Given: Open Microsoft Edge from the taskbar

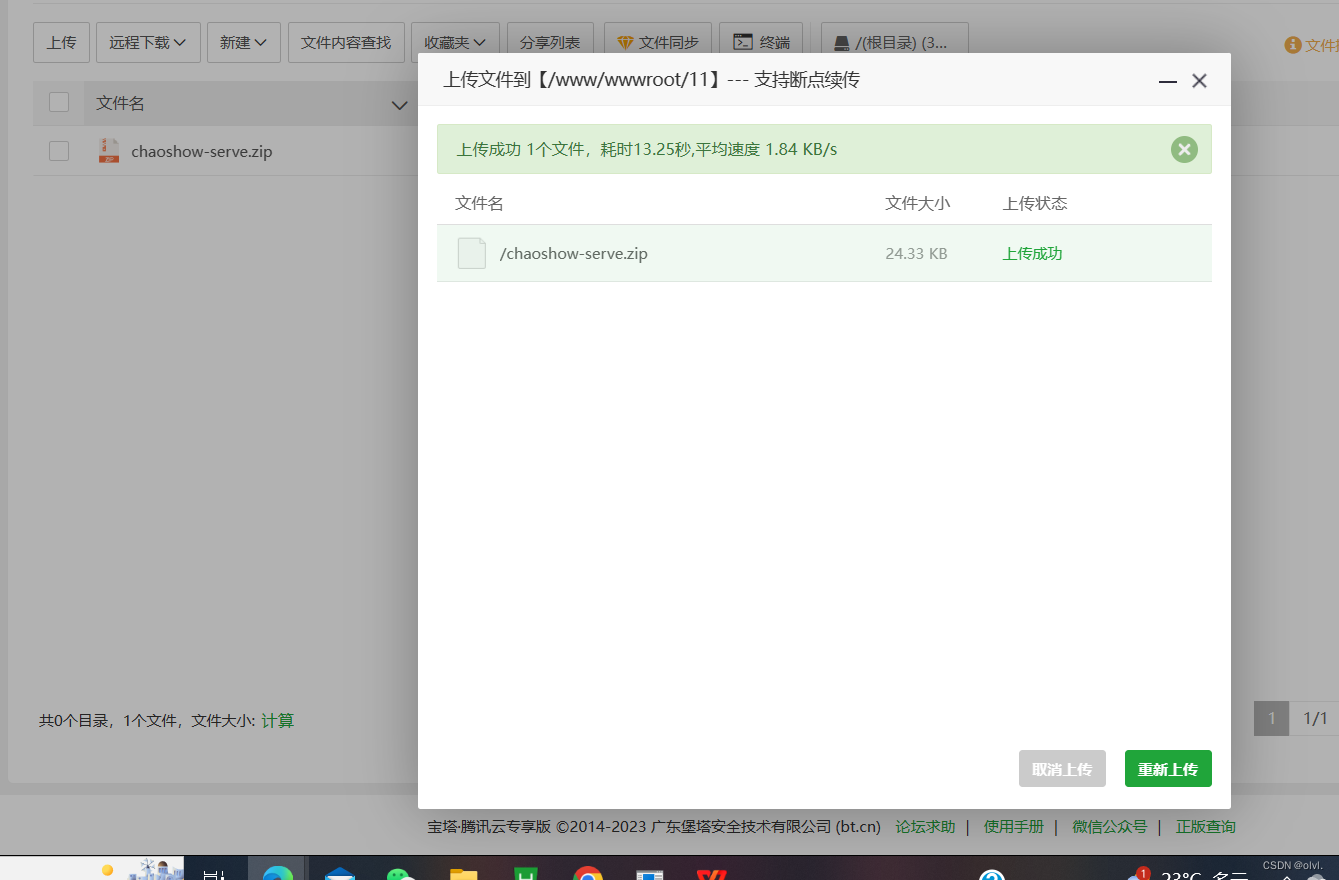Looking at the screenshot, I should 277,872.
